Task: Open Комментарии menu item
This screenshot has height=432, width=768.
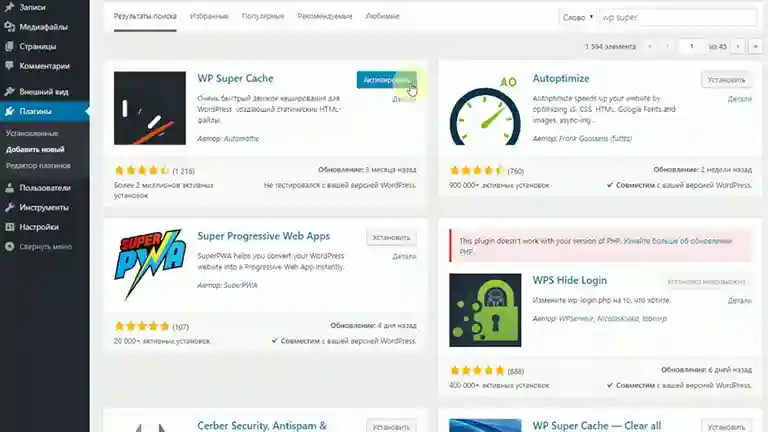Action: tap(45, 66)
